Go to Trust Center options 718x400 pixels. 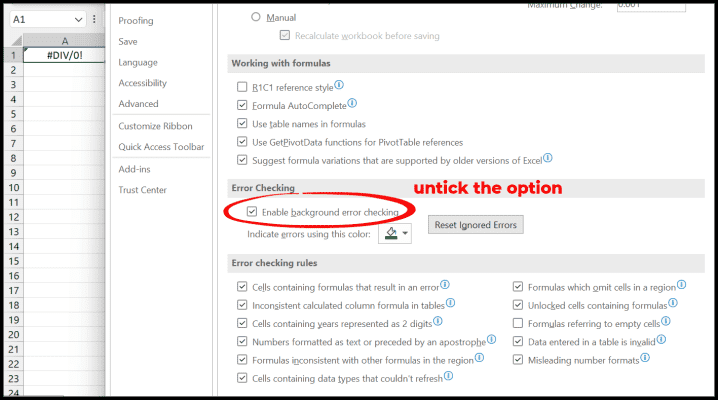144,190
